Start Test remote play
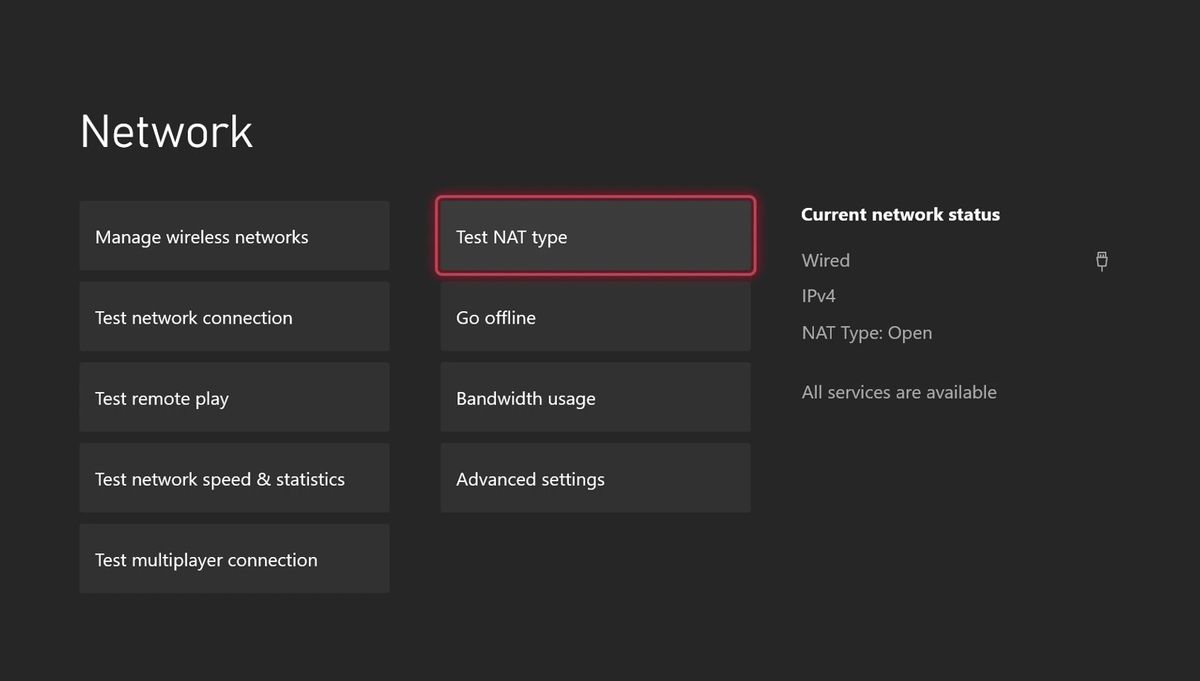1200x681 pixels. tap(234, 397)
